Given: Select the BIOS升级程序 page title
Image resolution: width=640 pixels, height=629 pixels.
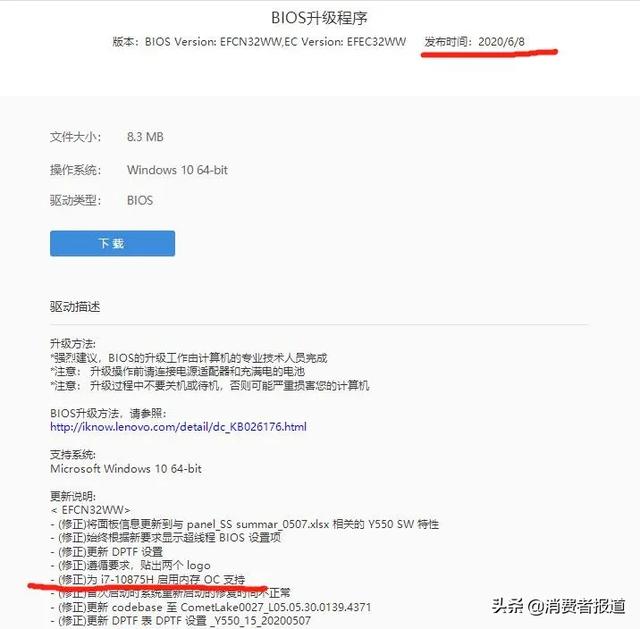Looking at the screenshot, I should point(319,18).
